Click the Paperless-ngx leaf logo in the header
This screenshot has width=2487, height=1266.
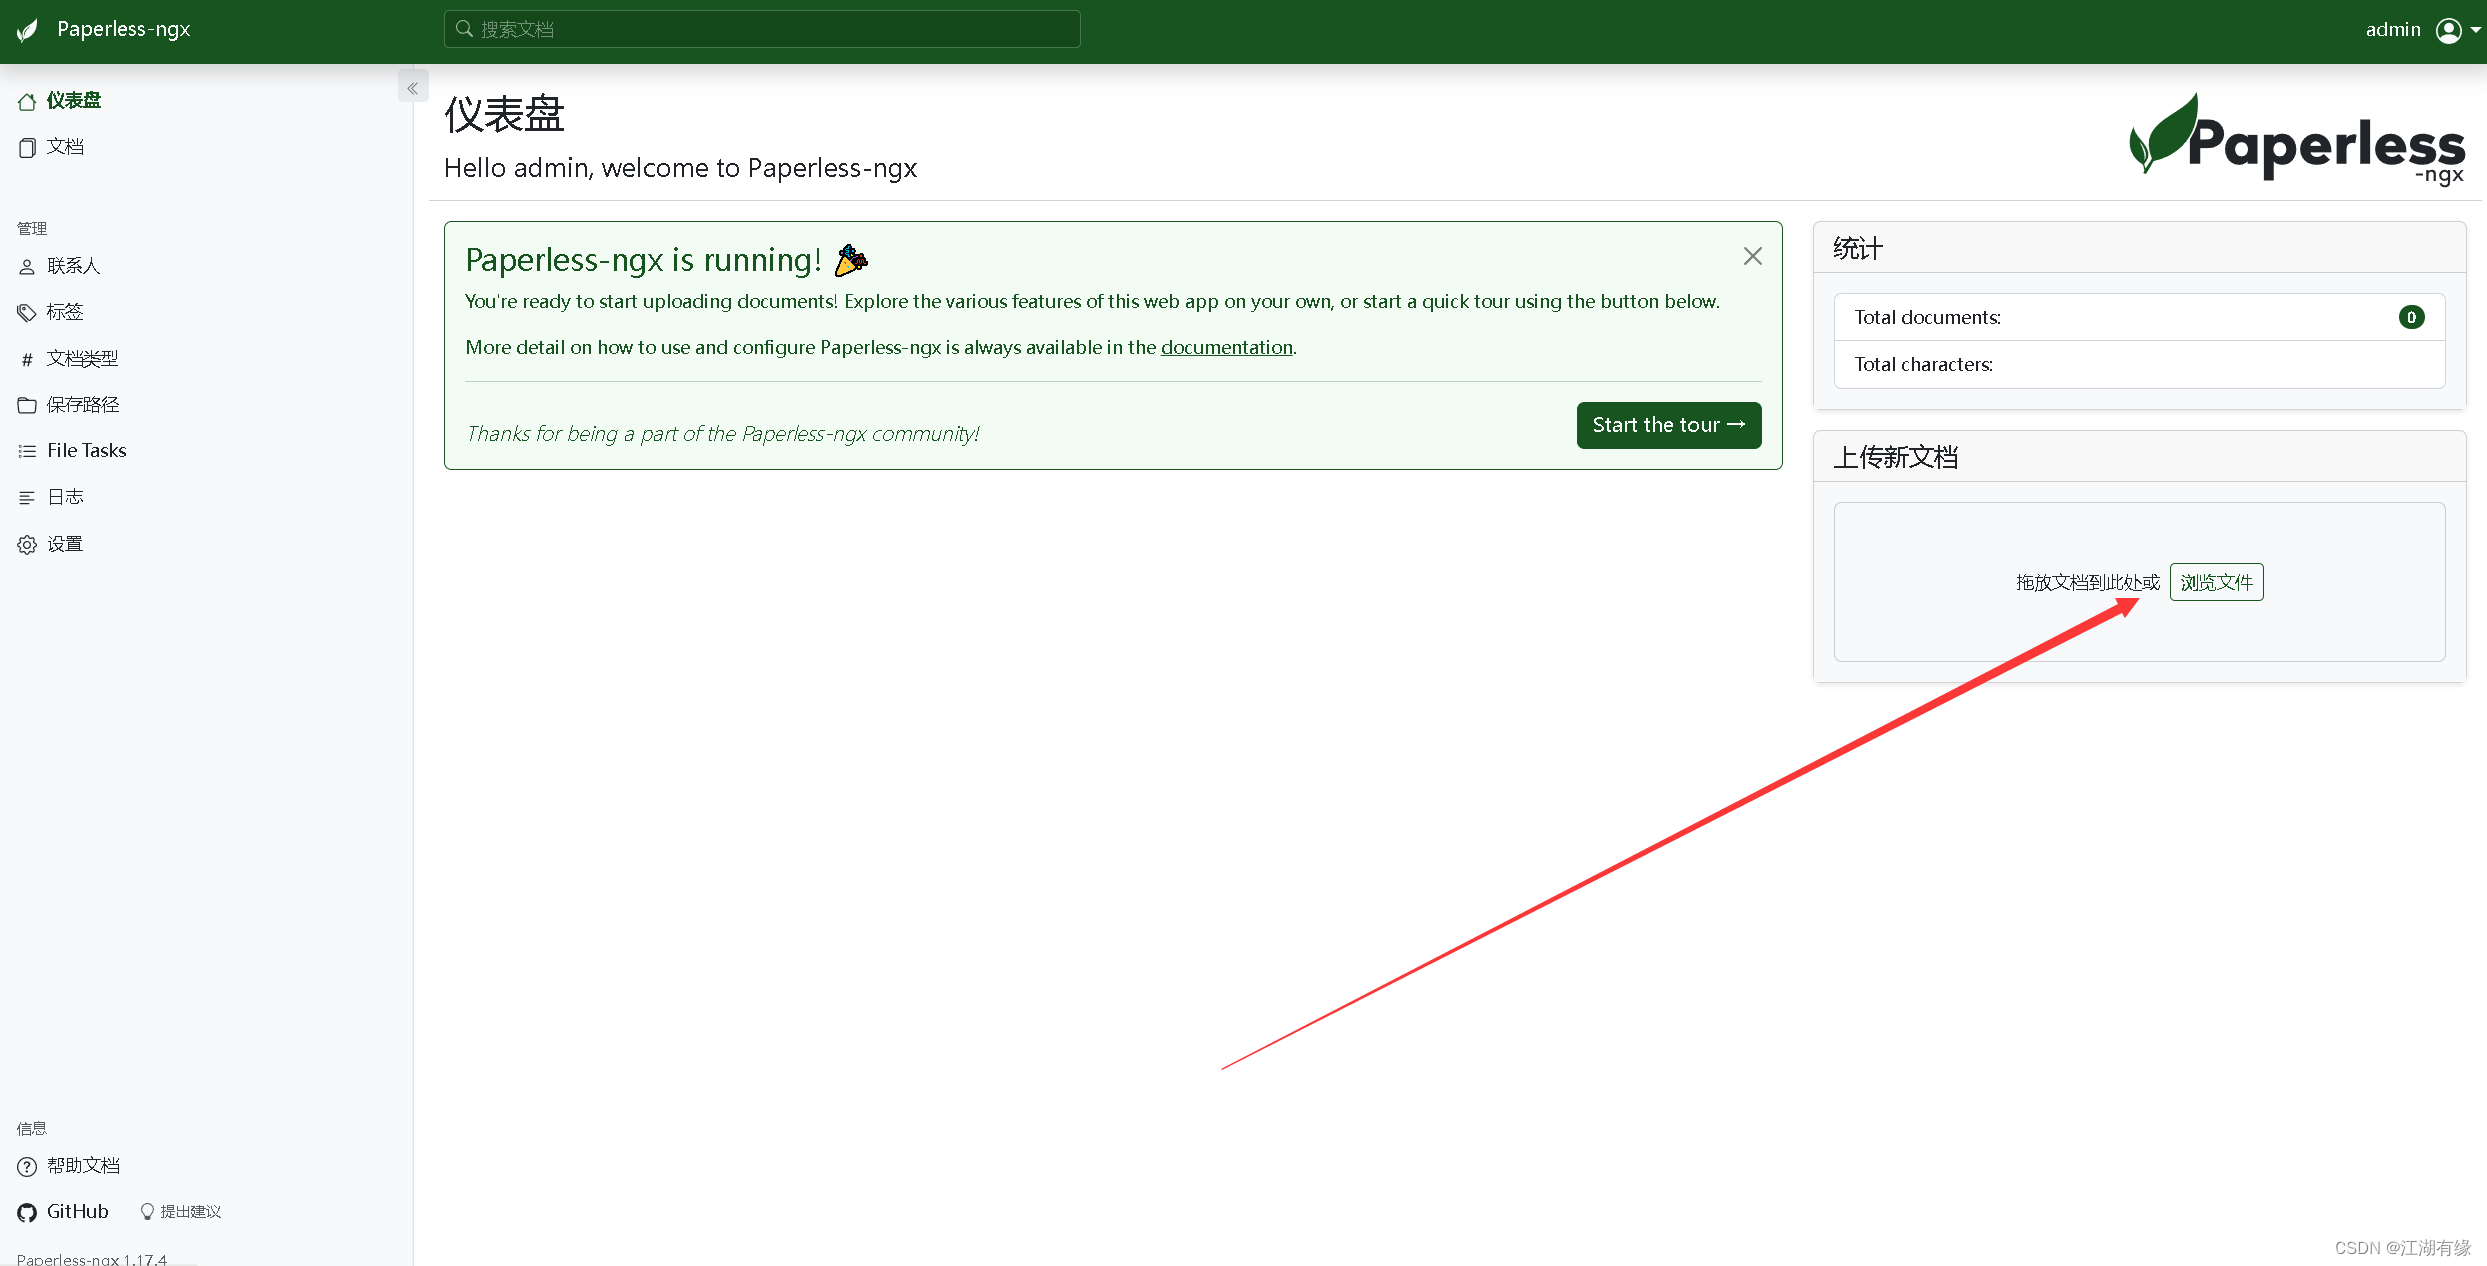pos(28,30)
